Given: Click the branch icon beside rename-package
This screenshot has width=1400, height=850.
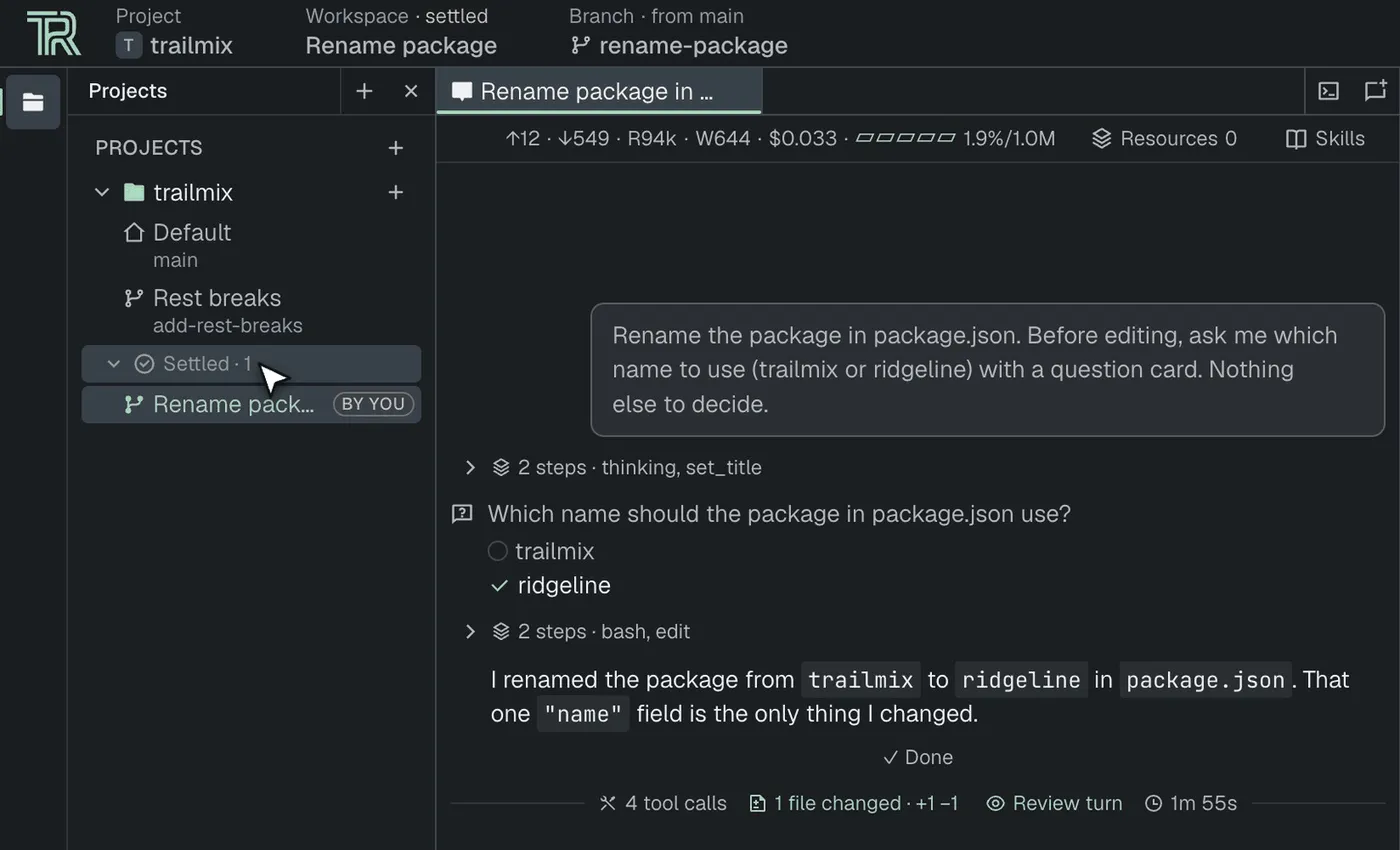Looking at the screenshot, I should tap(579, 45).
